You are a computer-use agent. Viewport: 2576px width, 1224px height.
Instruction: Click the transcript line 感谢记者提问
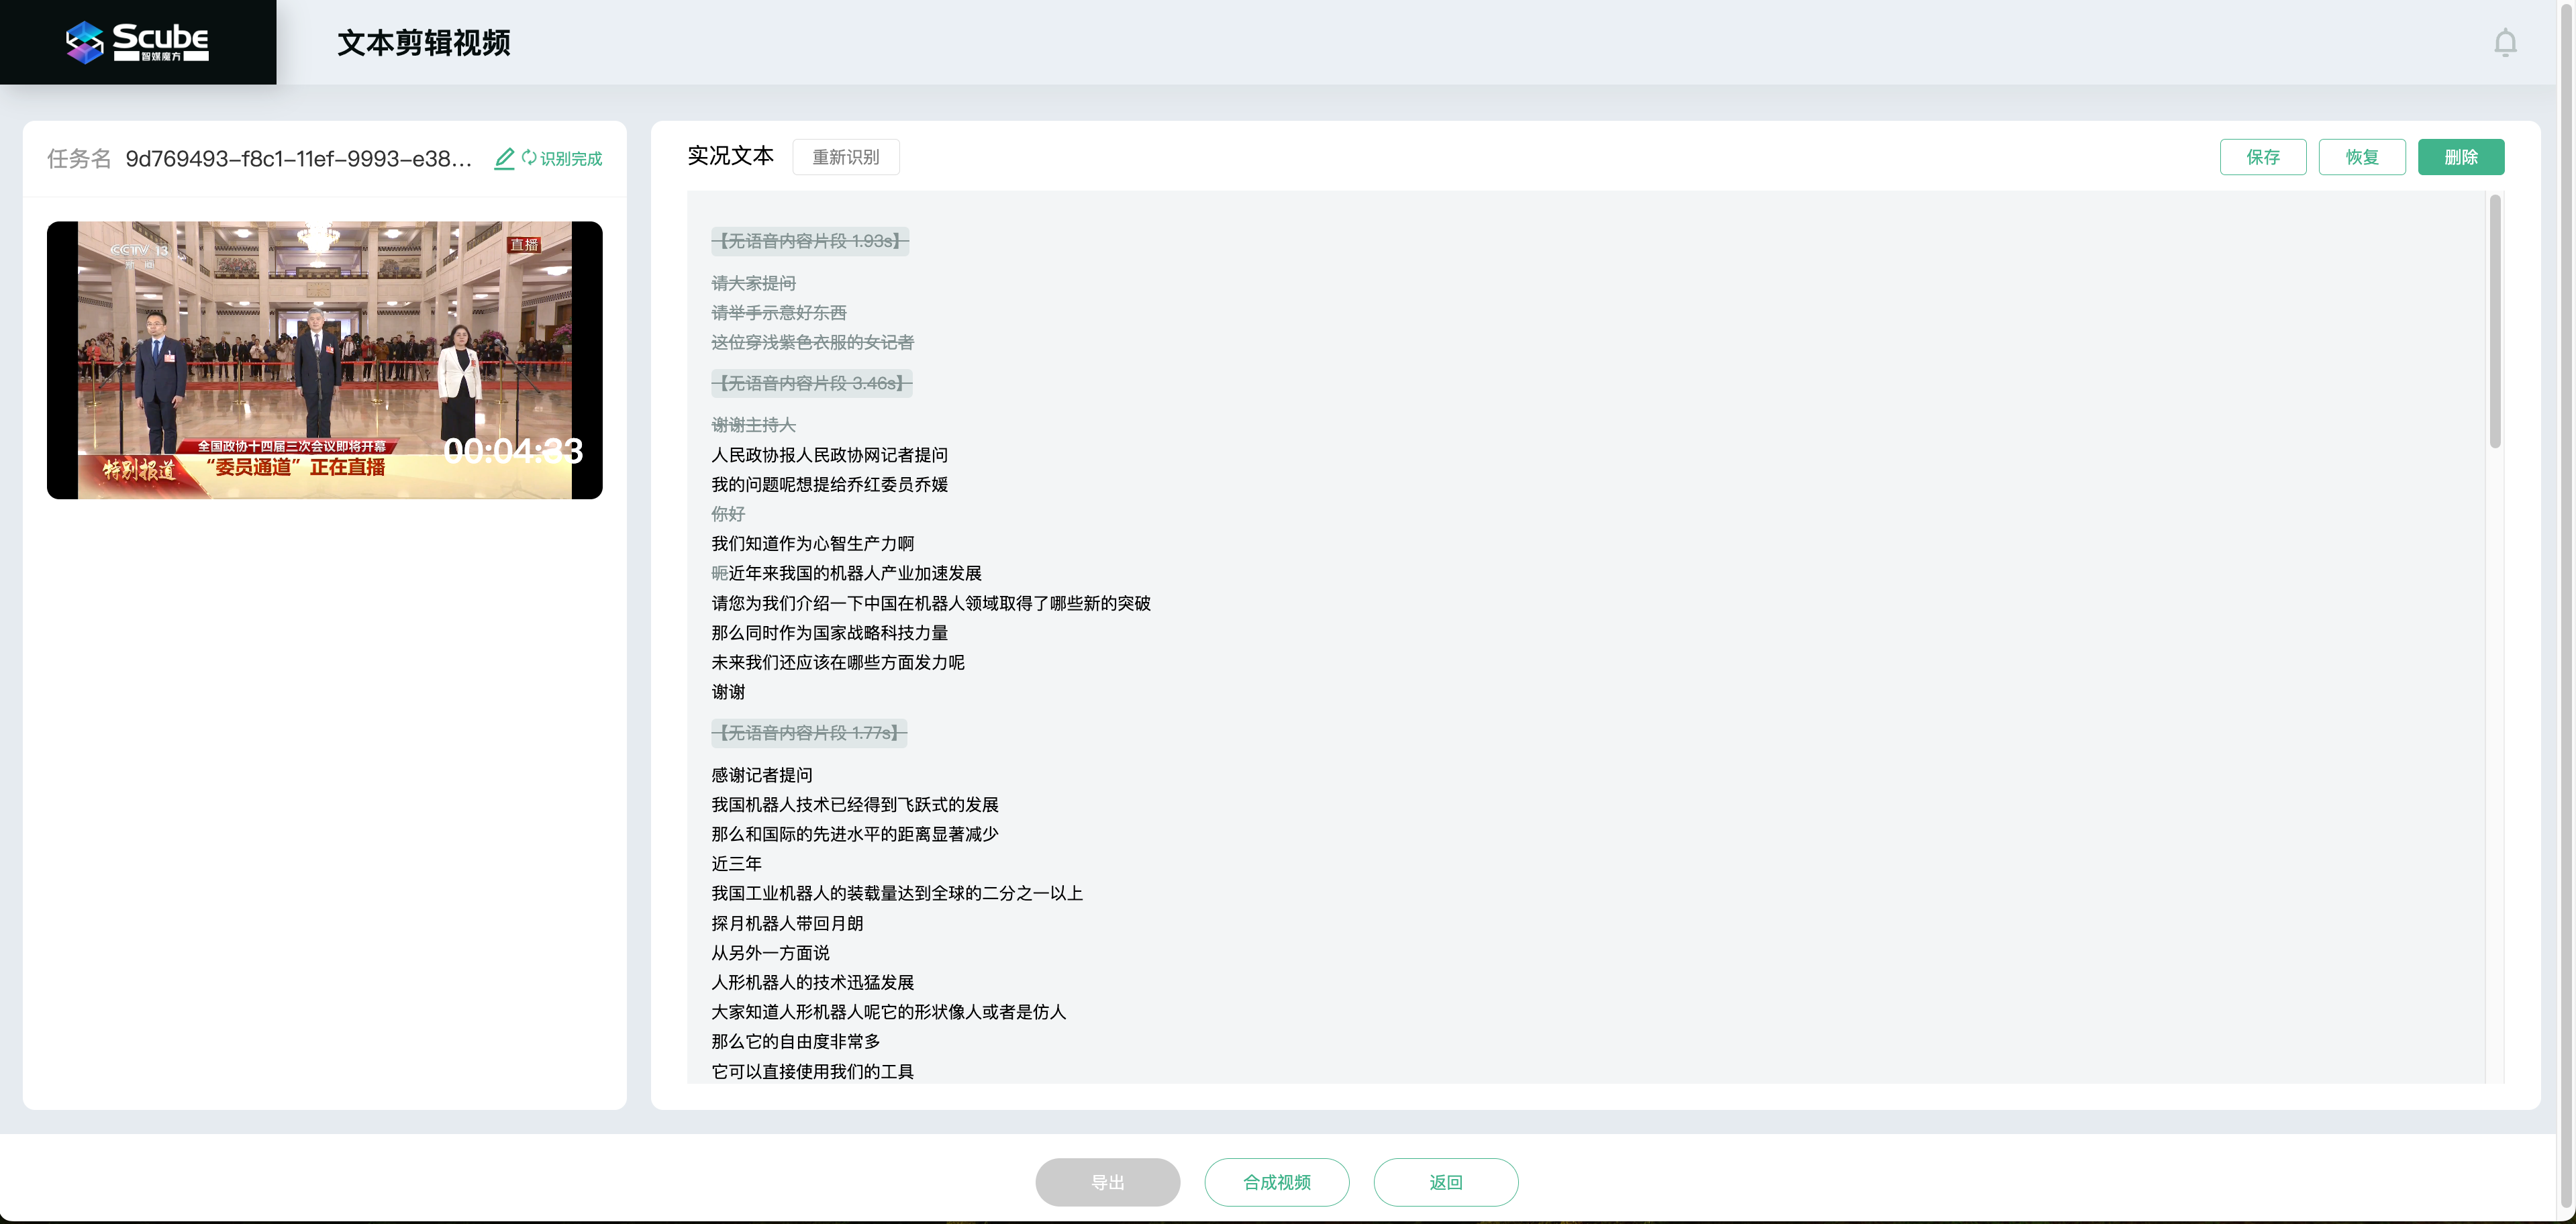pos(761,775)
